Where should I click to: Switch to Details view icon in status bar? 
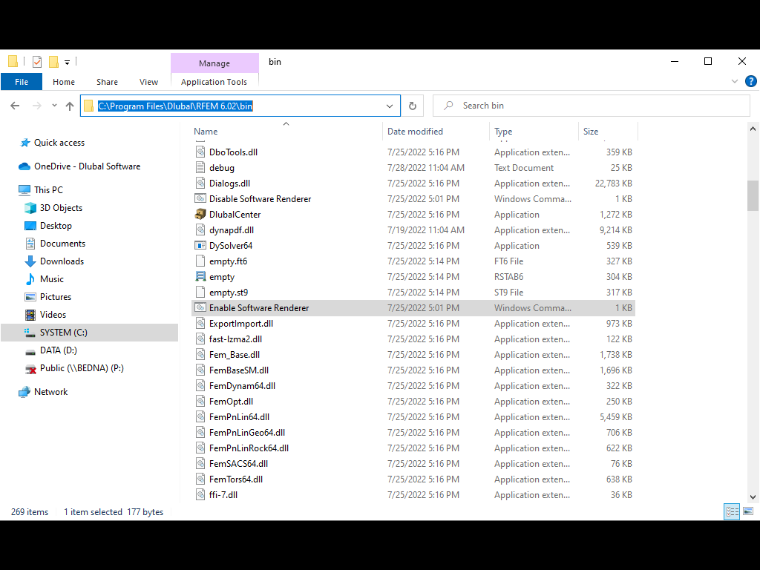point(731,511)
